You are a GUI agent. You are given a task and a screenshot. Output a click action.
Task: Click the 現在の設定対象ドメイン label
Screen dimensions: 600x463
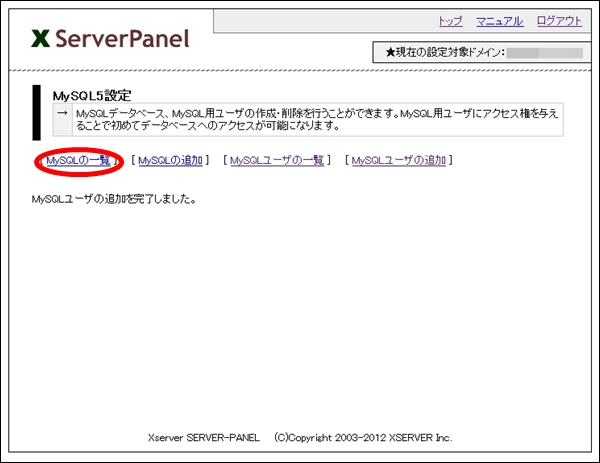[445, 52]
